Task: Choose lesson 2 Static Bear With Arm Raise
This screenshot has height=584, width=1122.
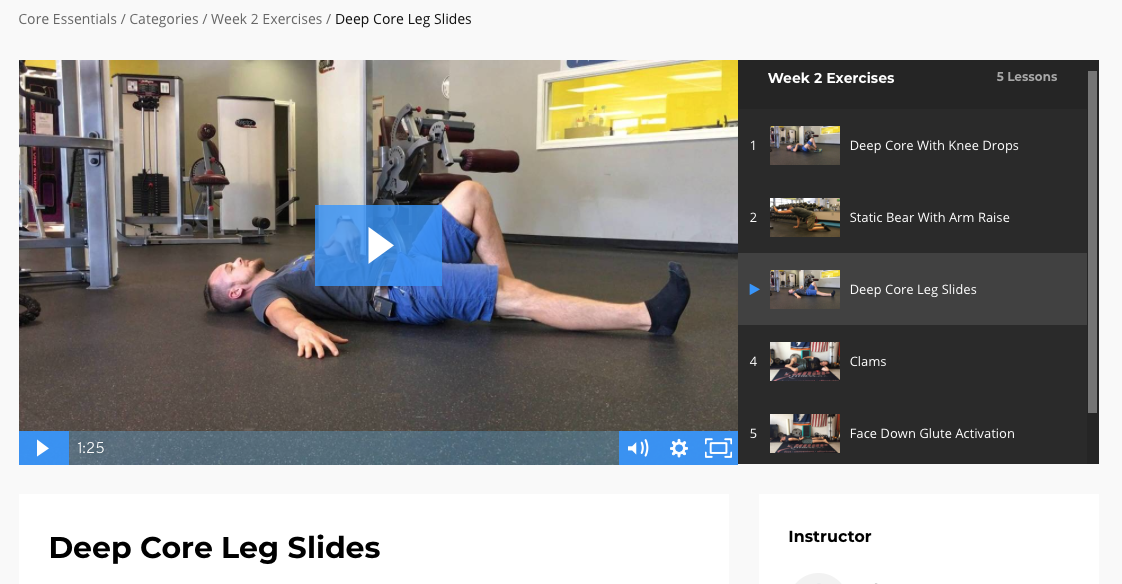Action: click(x=913, y=218)
